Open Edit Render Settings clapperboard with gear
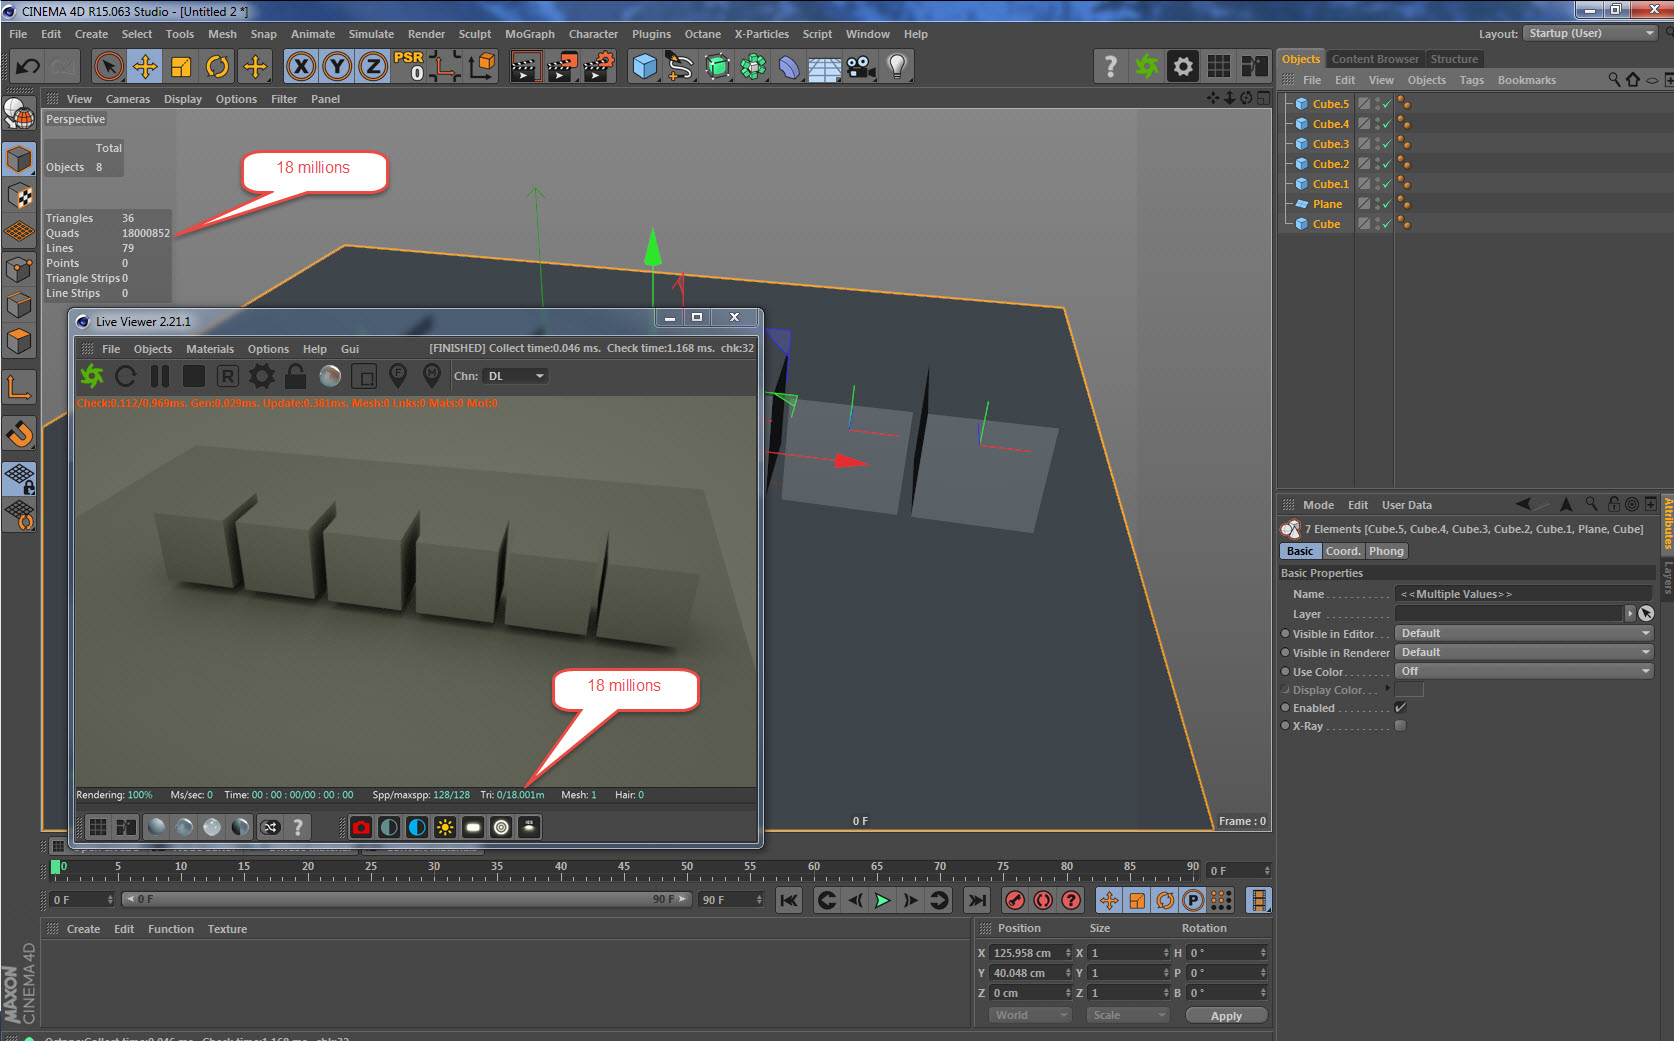This screenshot has height=1041, width=1674. [599, 67]
